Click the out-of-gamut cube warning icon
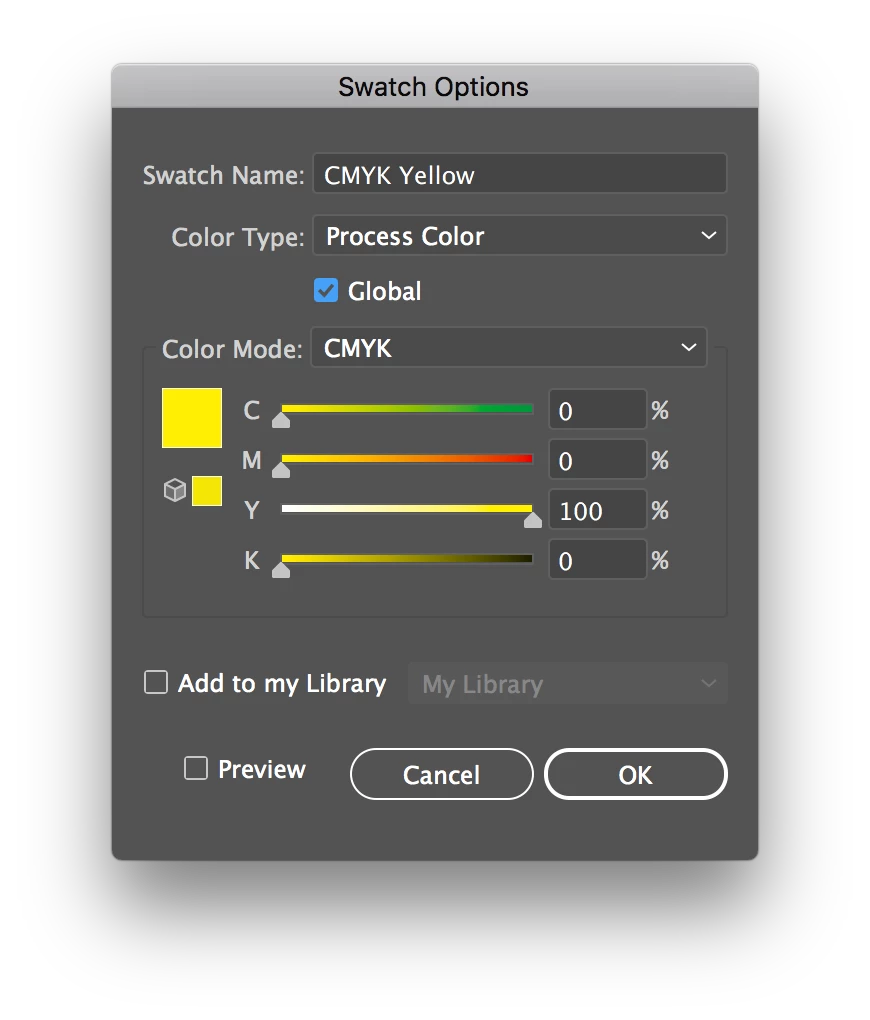 point(174,490)
